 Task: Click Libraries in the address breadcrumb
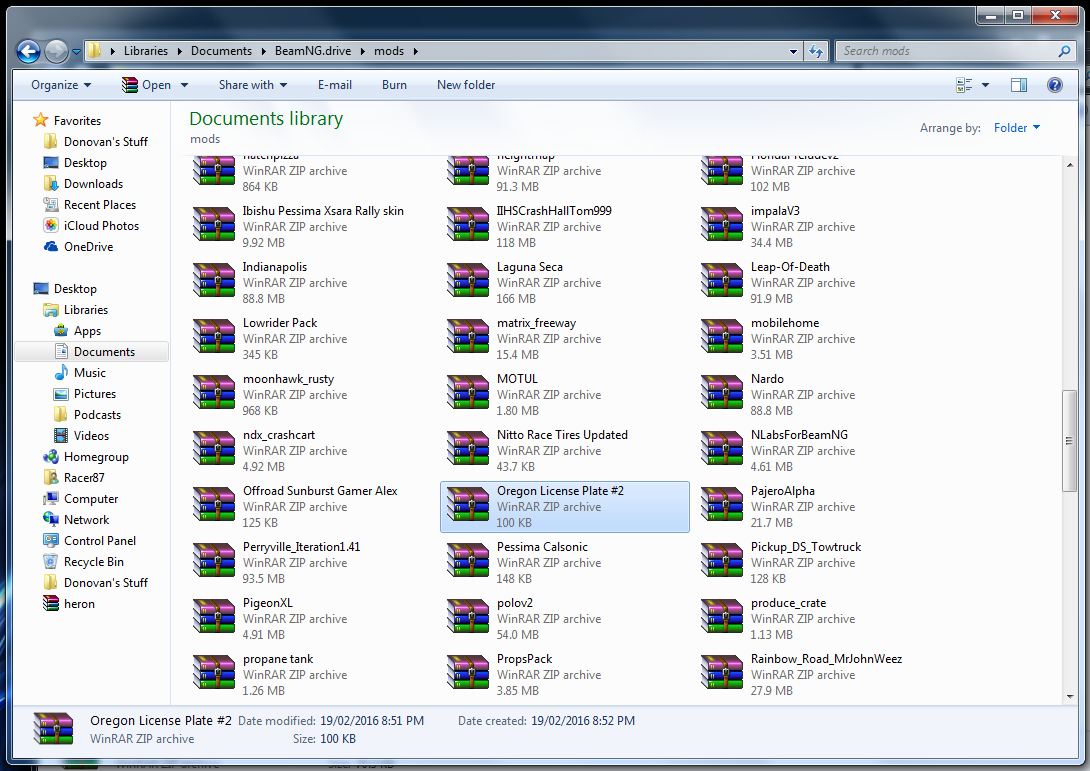[145, 51]
